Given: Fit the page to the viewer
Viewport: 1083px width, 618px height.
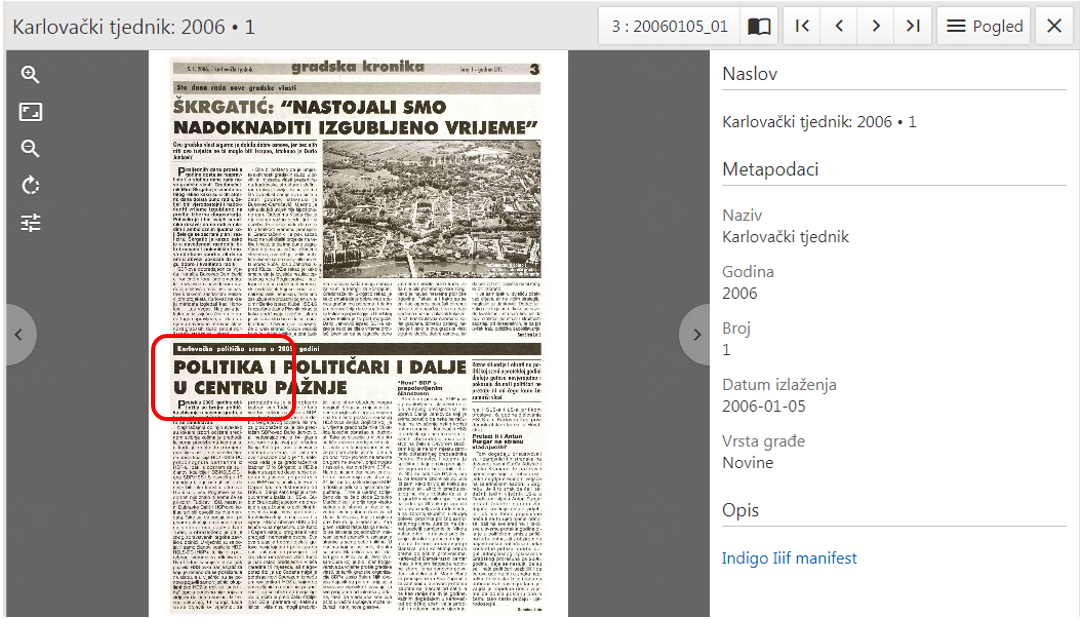Looking at the screenshot, I should (x=30, y=111).
